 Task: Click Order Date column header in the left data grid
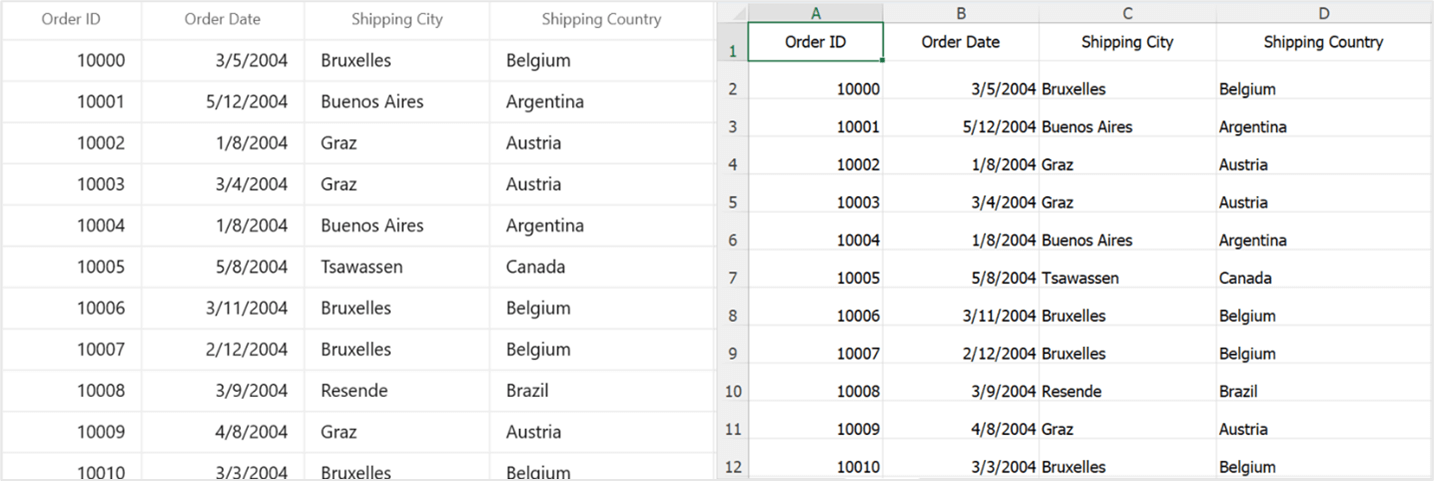click(x=222, y=19)
